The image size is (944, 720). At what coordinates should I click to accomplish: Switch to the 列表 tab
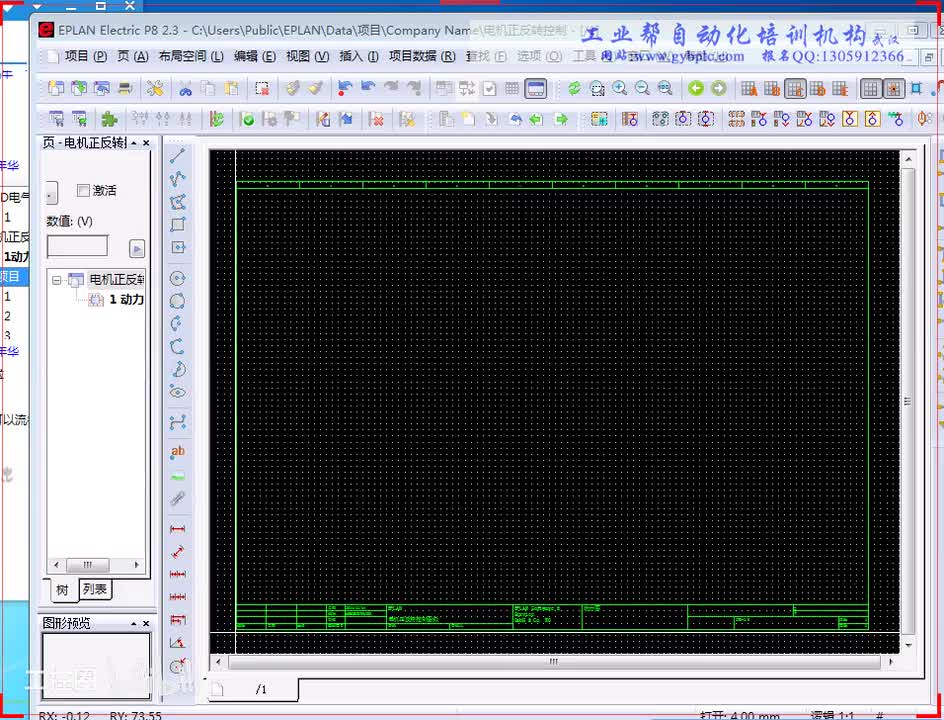pos(95,590)
